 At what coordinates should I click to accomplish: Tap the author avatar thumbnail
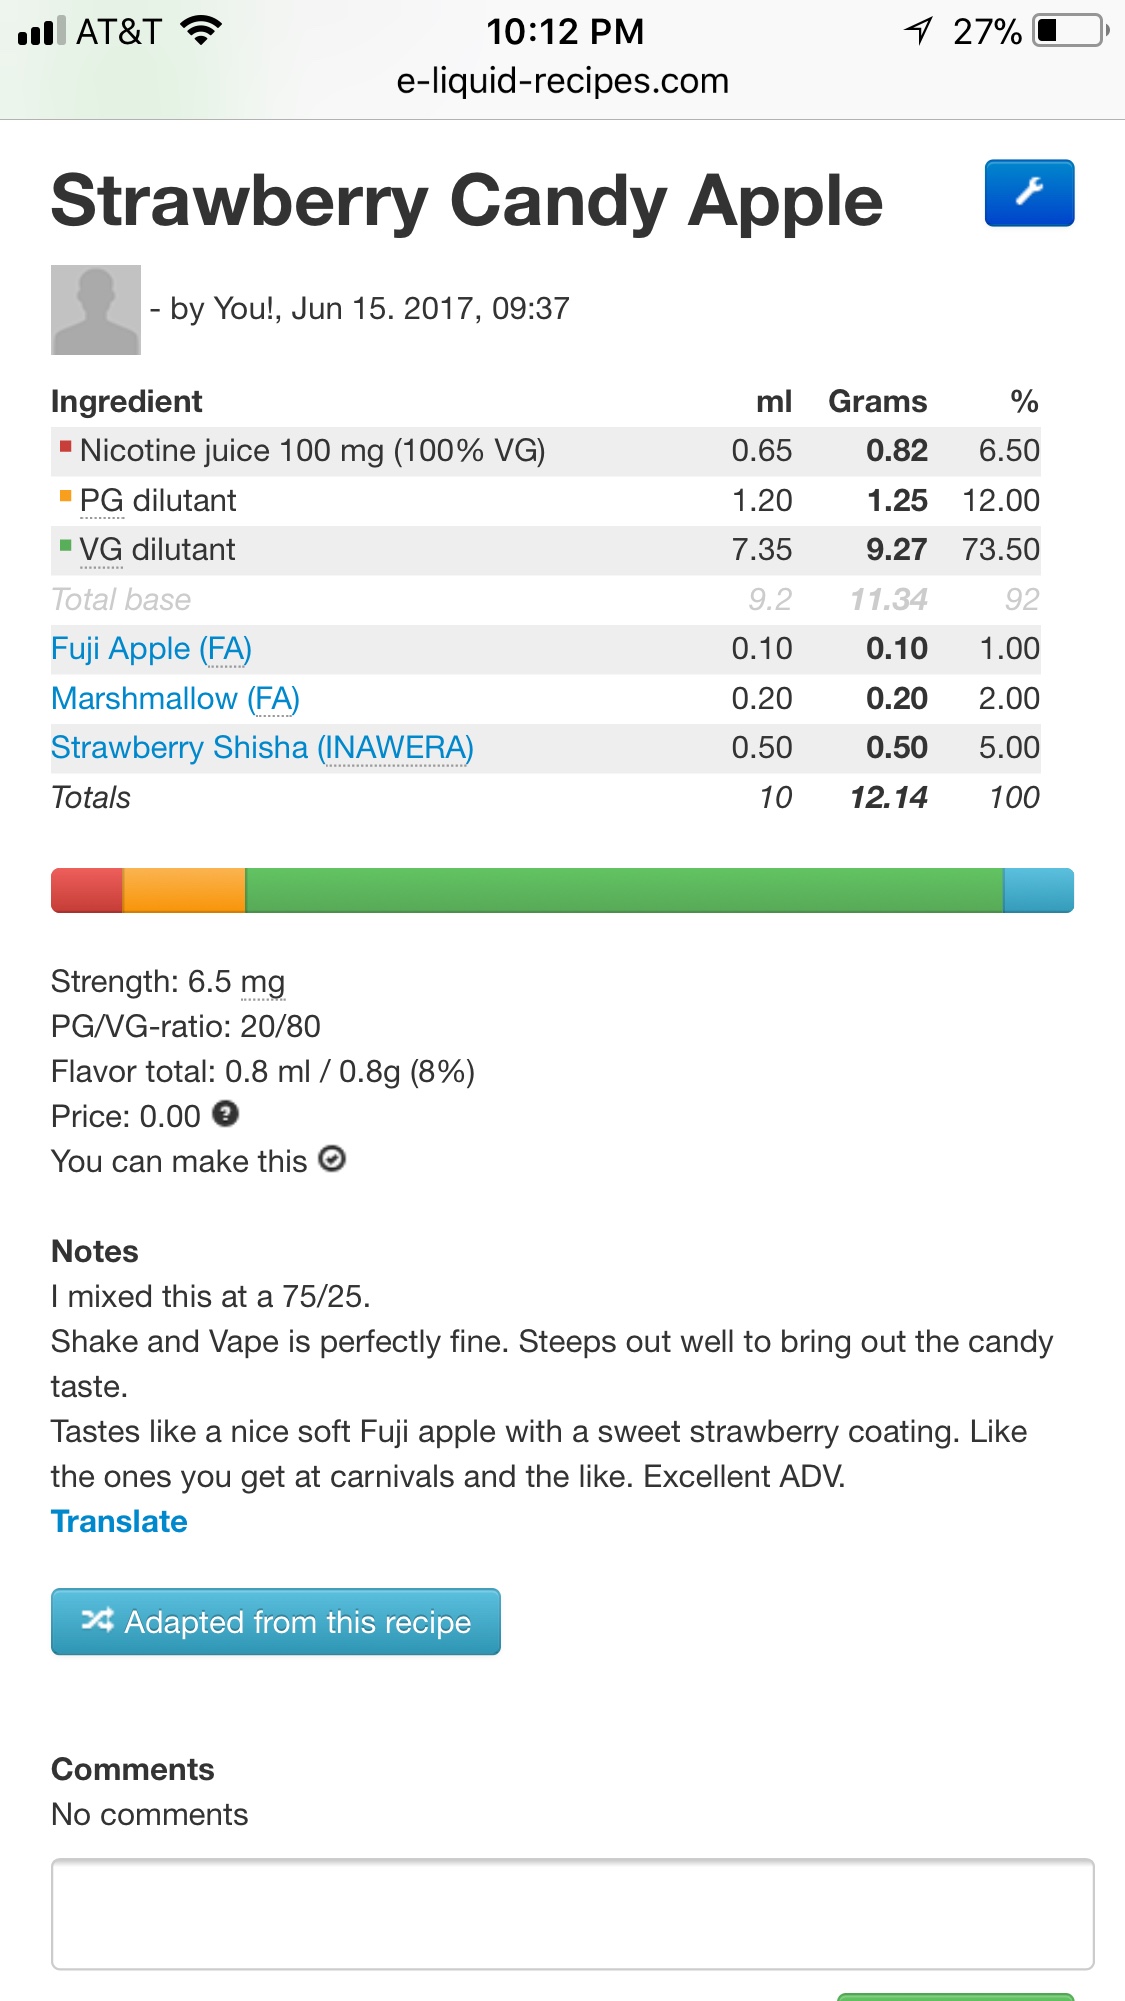coord(96,310)
